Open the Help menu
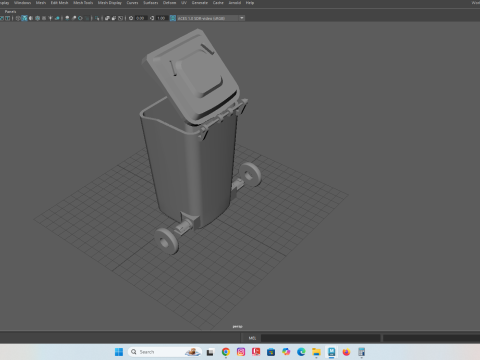480x360 pixels. pos(250,3)
